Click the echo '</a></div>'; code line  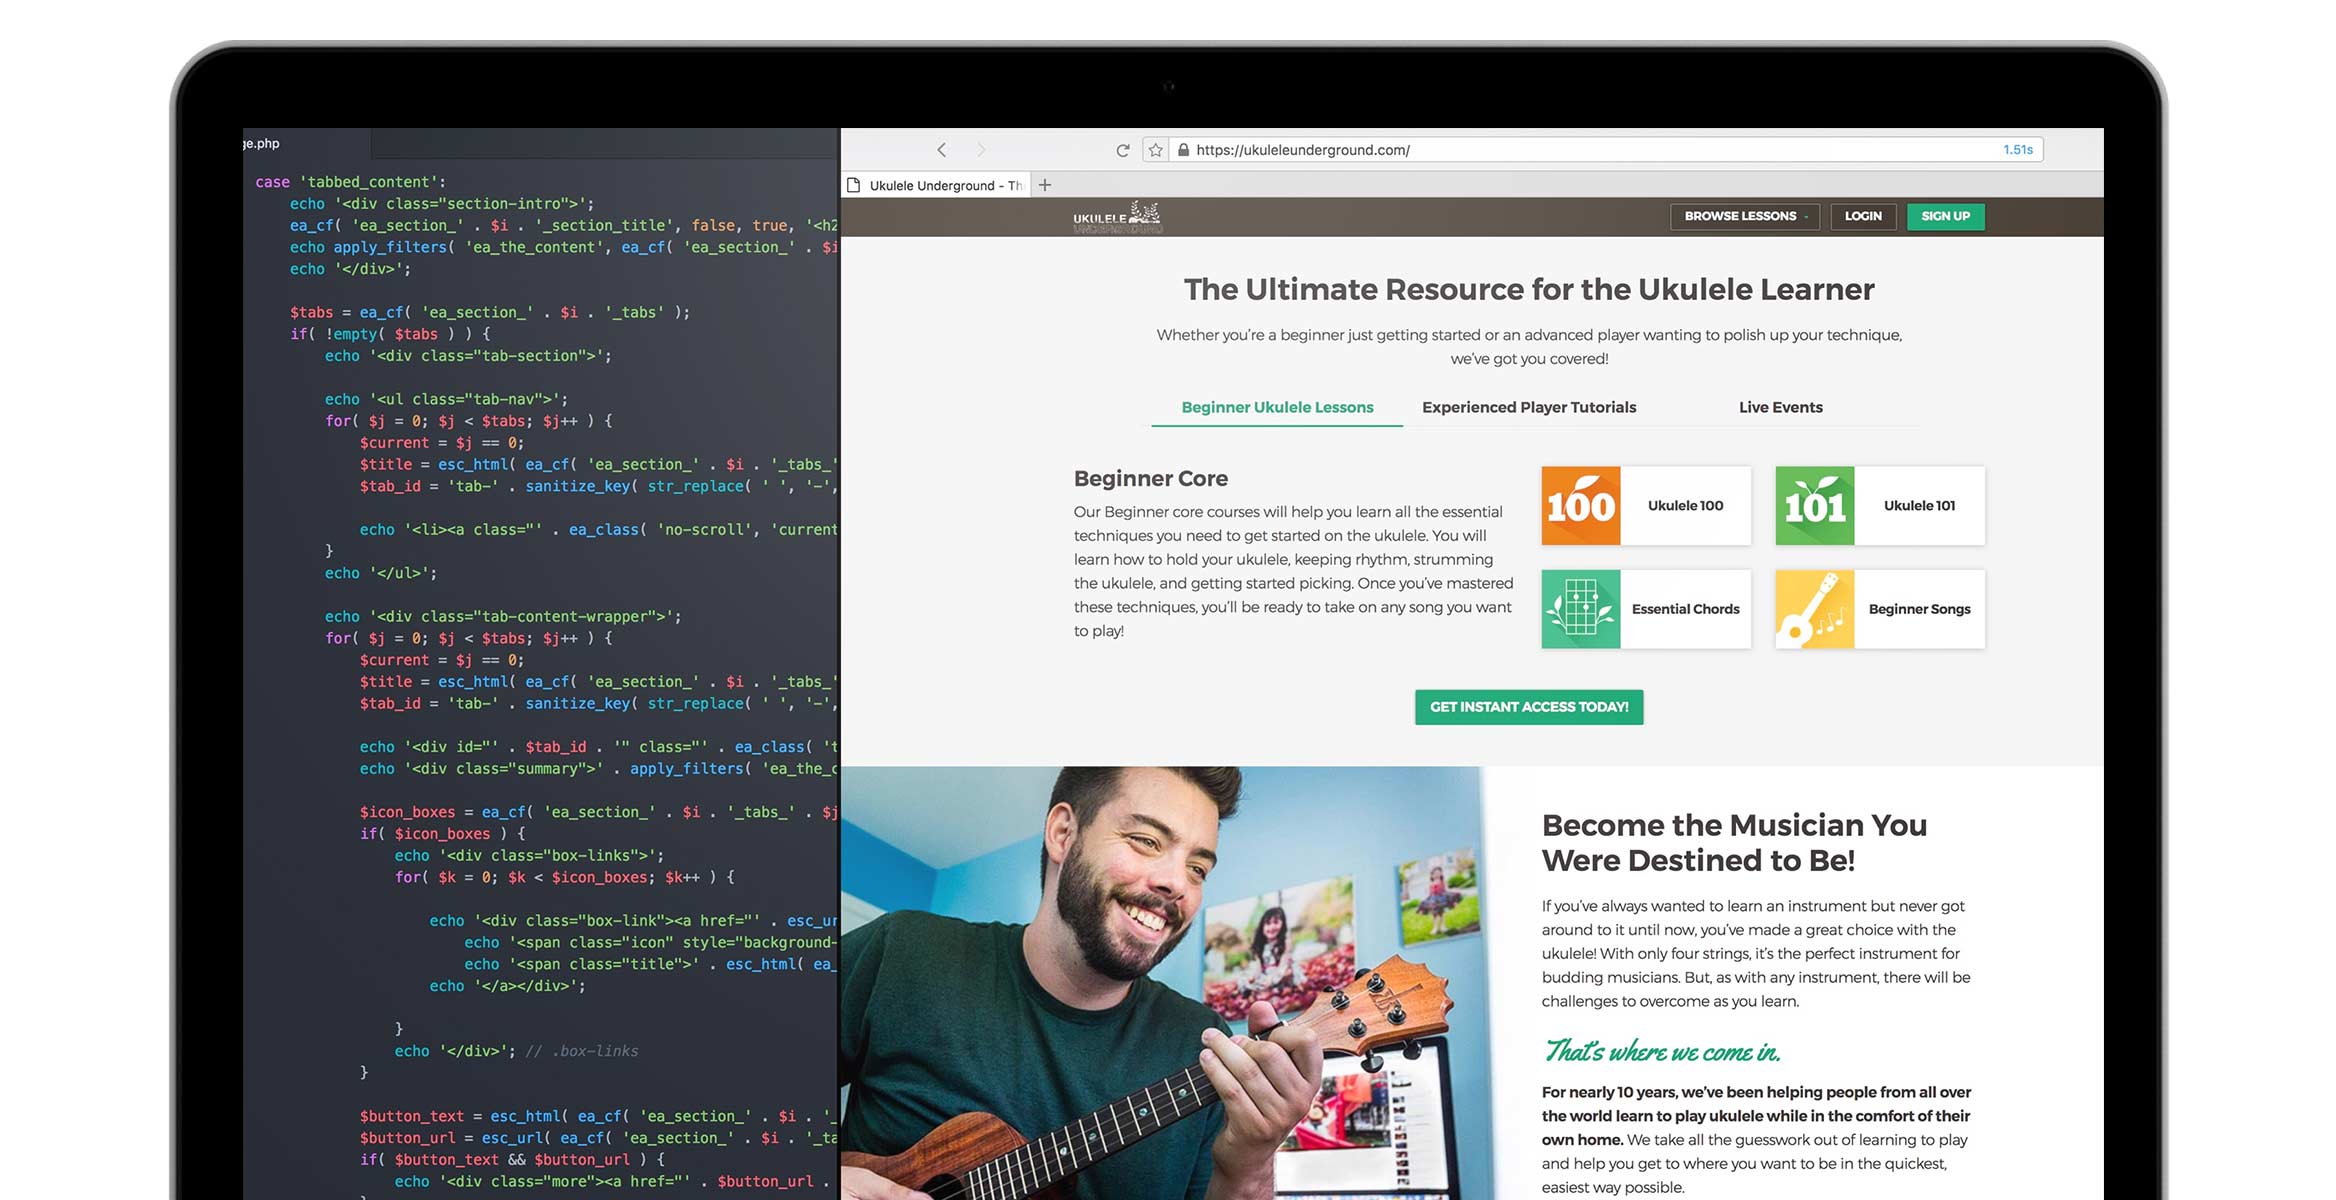point(508,986)
